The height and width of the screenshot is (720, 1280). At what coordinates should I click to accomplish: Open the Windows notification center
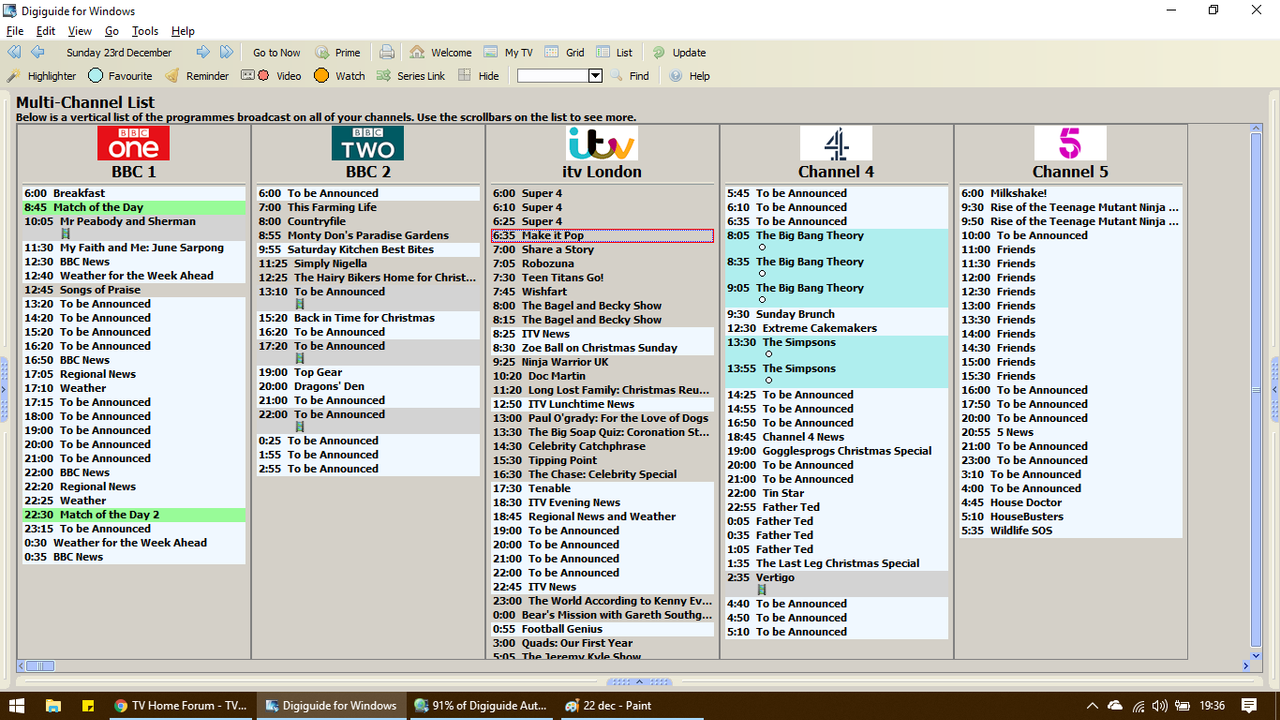tap(1249, 705)
